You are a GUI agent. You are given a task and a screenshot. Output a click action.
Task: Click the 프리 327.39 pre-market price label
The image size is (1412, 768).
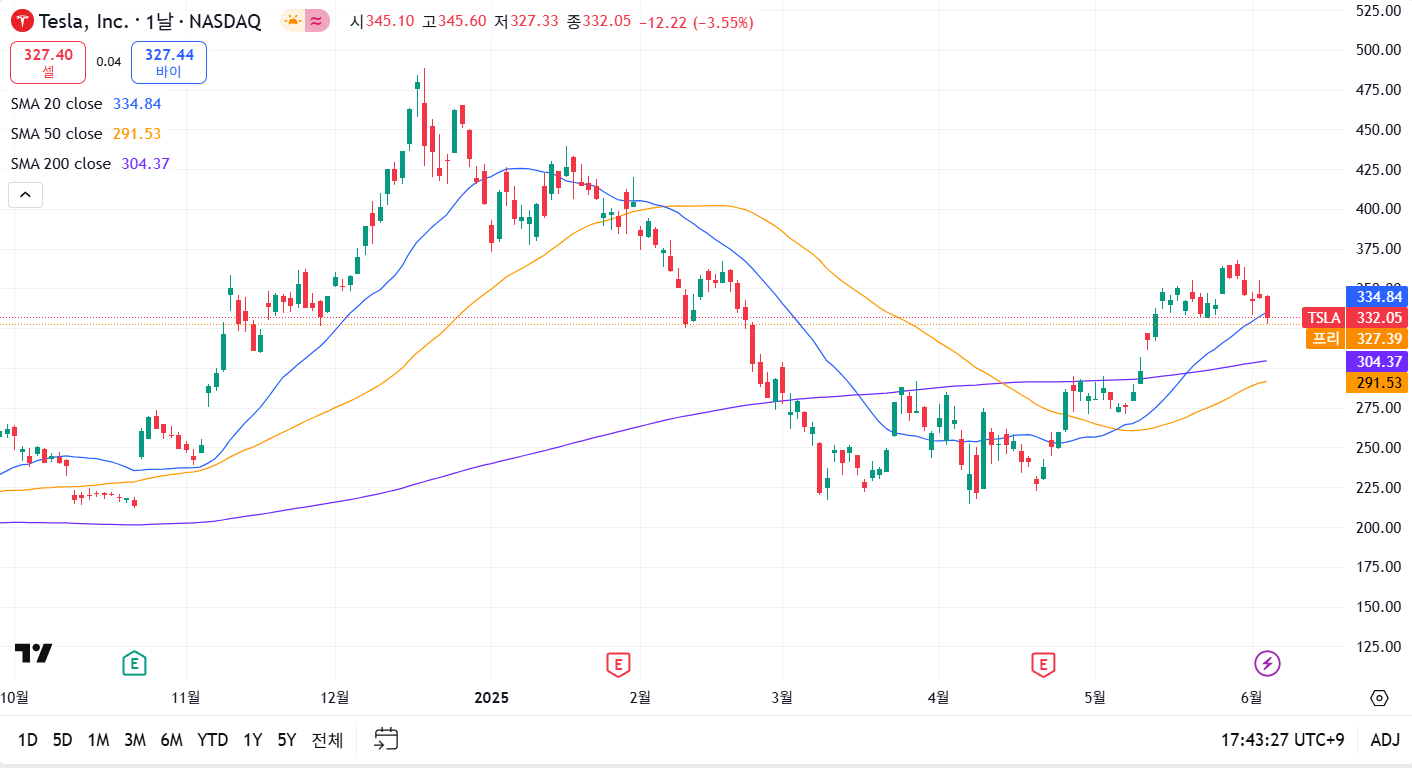(x=1355, y=338)
